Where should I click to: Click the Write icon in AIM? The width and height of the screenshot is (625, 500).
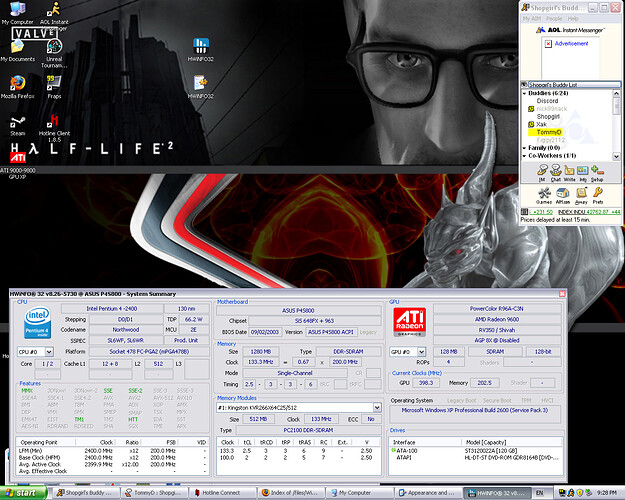pyautogui.click(x=569, y=173)
